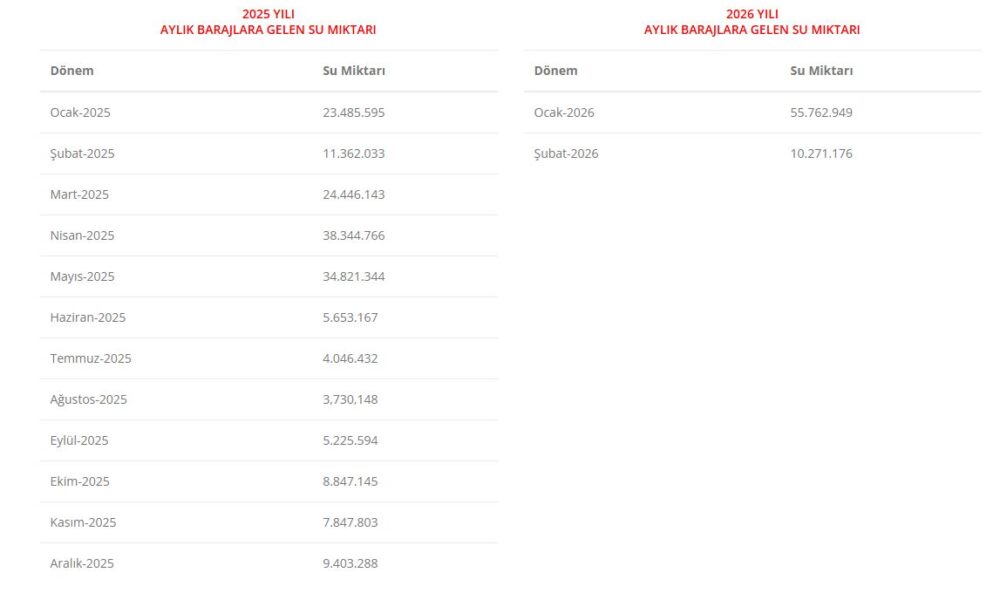This screenshot has height=600, width=1000.
Task: Click the Mart-2025 period cell
Action: [x=79, y=195]
